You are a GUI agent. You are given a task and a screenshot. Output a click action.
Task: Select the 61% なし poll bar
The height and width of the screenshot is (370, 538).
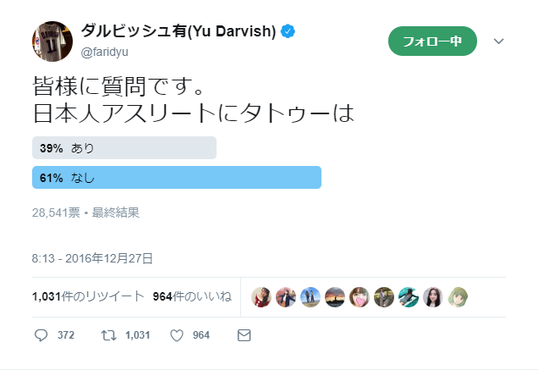pos(177,177)
